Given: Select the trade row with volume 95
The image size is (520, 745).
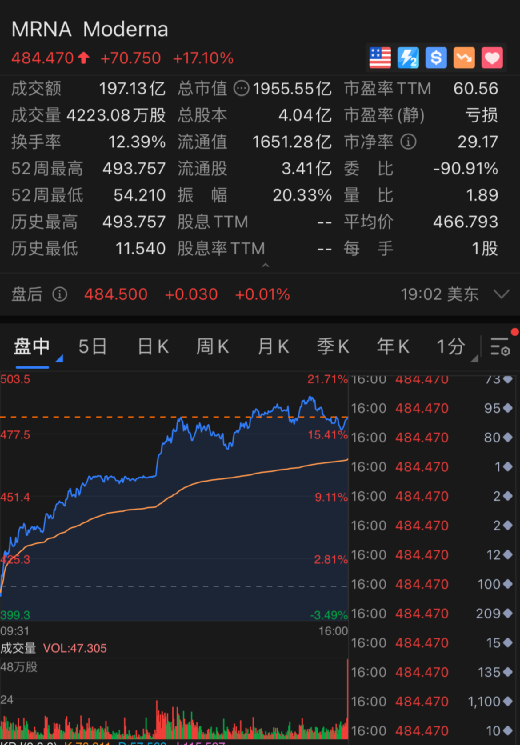Looking at the screenshot, I should (x=432, y=408).
